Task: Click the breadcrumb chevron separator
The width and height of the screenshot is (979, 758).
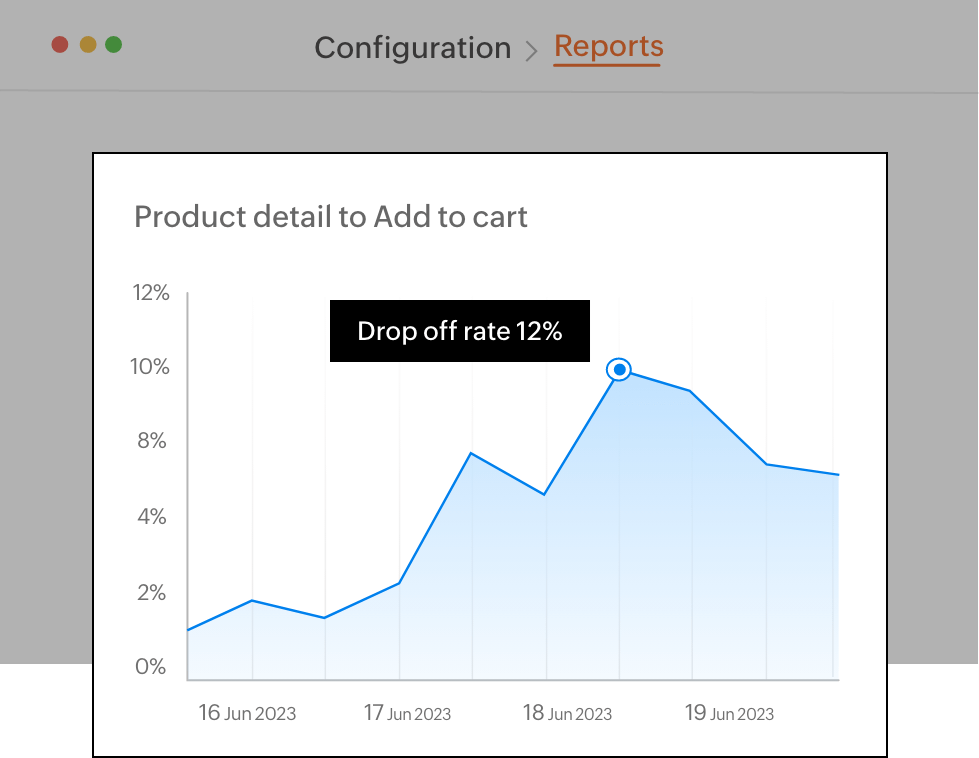Action: coord(532,49)
